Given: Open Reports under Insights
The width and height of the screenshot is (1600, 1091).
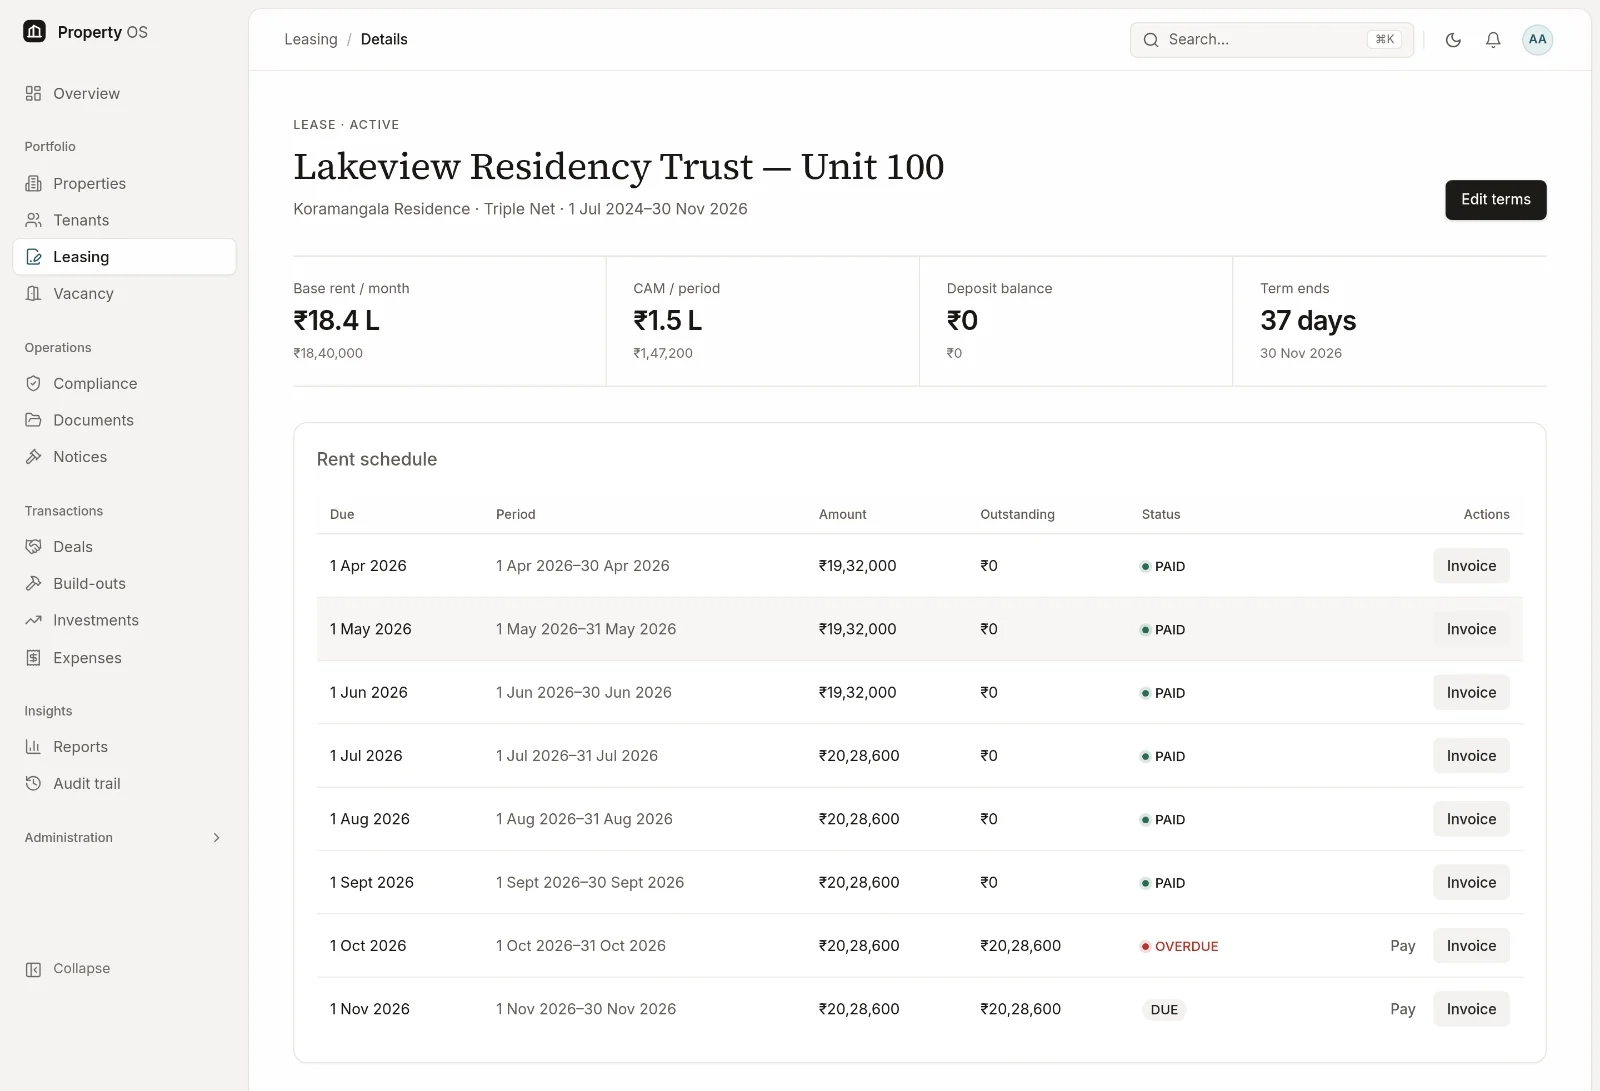Looking at the screenshot, I should [124, 747].
